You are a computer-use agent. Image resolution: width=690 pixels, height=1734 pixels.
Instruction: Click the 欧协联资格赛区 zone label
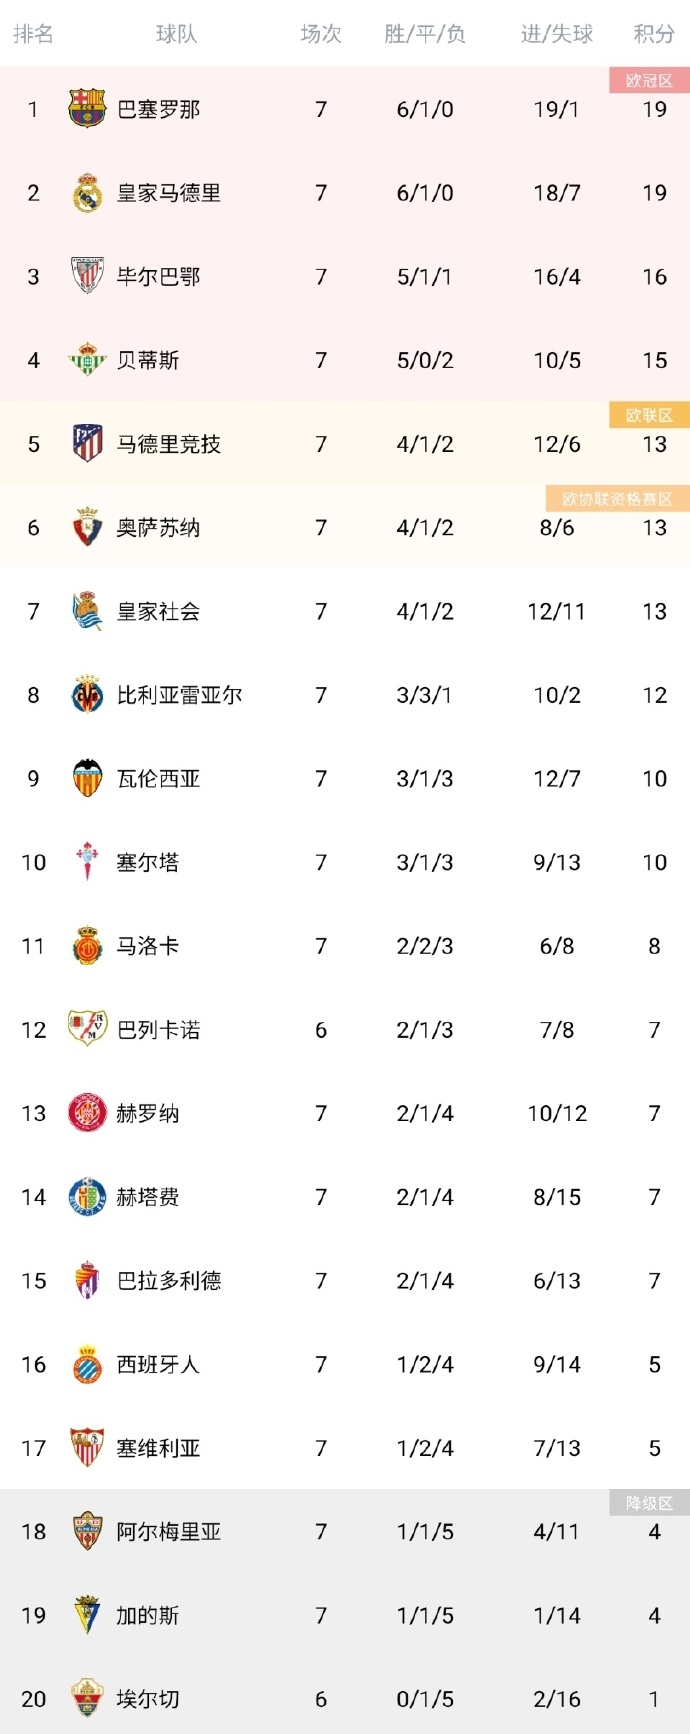[617, 499]
